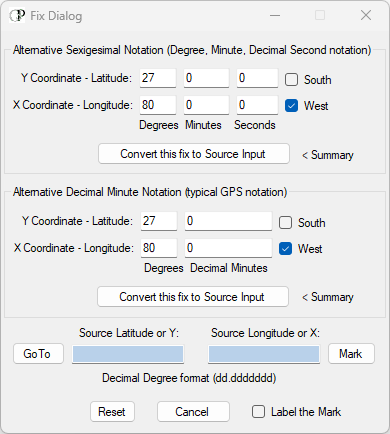
Task: Minimize the Fix Dialog window
Action: (x=275, y=15)
